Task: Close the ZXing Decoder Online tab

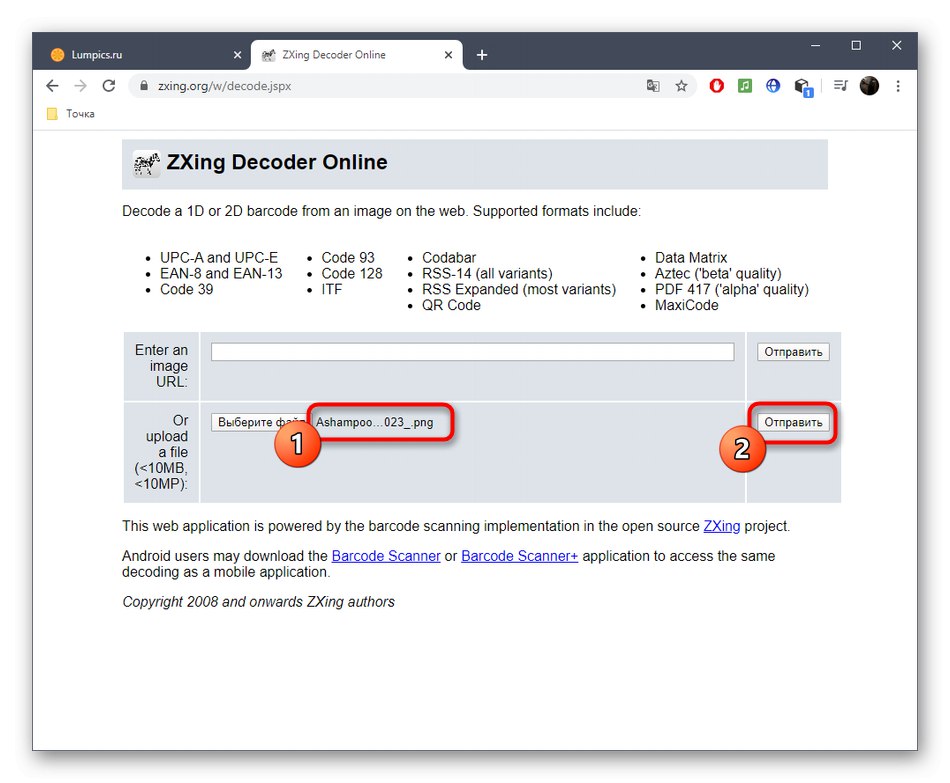Action: pyautogui.click(x=448, y=55)
